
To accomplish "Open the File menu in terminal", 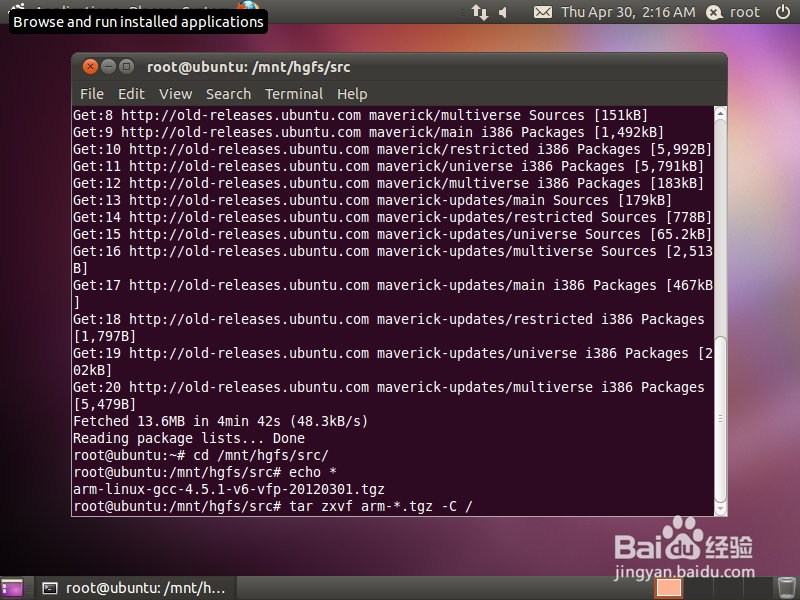I will [92, 94].
